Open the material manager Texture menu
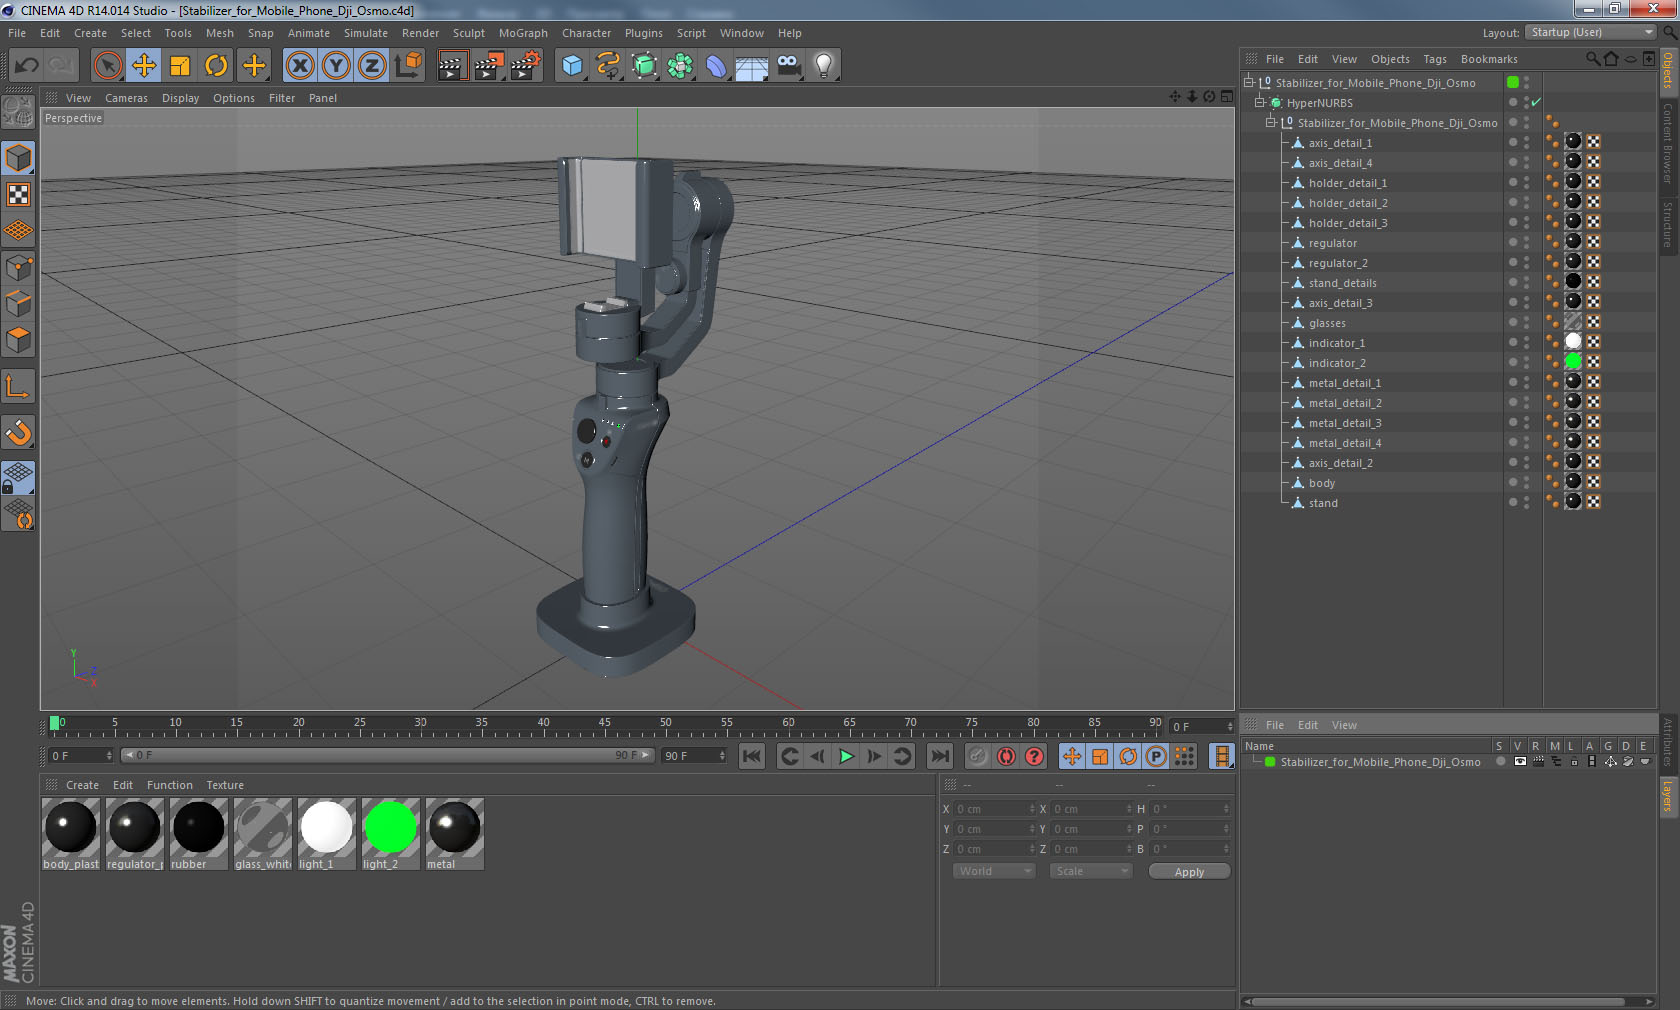 225,785
